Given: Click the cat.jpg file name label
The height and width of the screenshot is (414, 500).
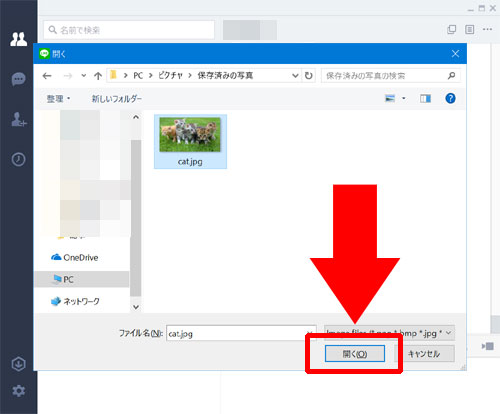Looking at the screenshot, I should pyautogui.click(x=190, y=162).
